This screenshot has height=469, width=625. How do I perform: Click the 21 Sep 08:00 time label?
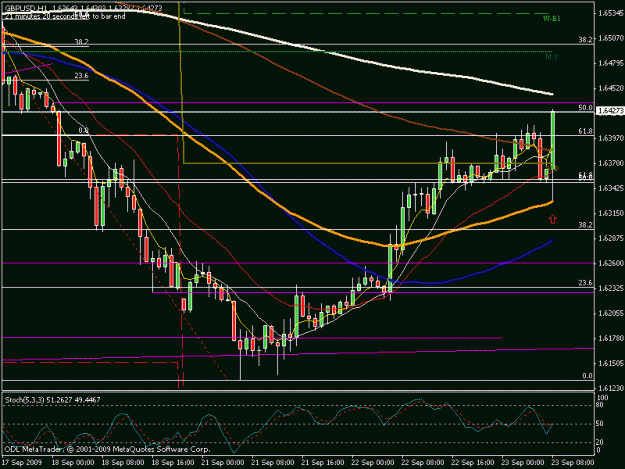pyautogui.click(x=273, y=462)
